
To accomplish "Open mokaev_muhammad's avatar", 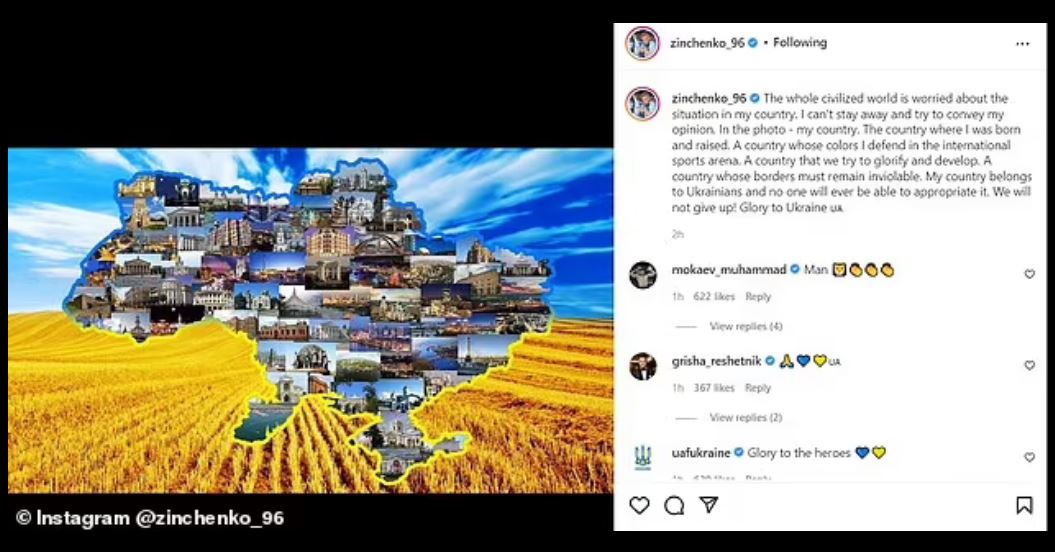I will [643, 275].
